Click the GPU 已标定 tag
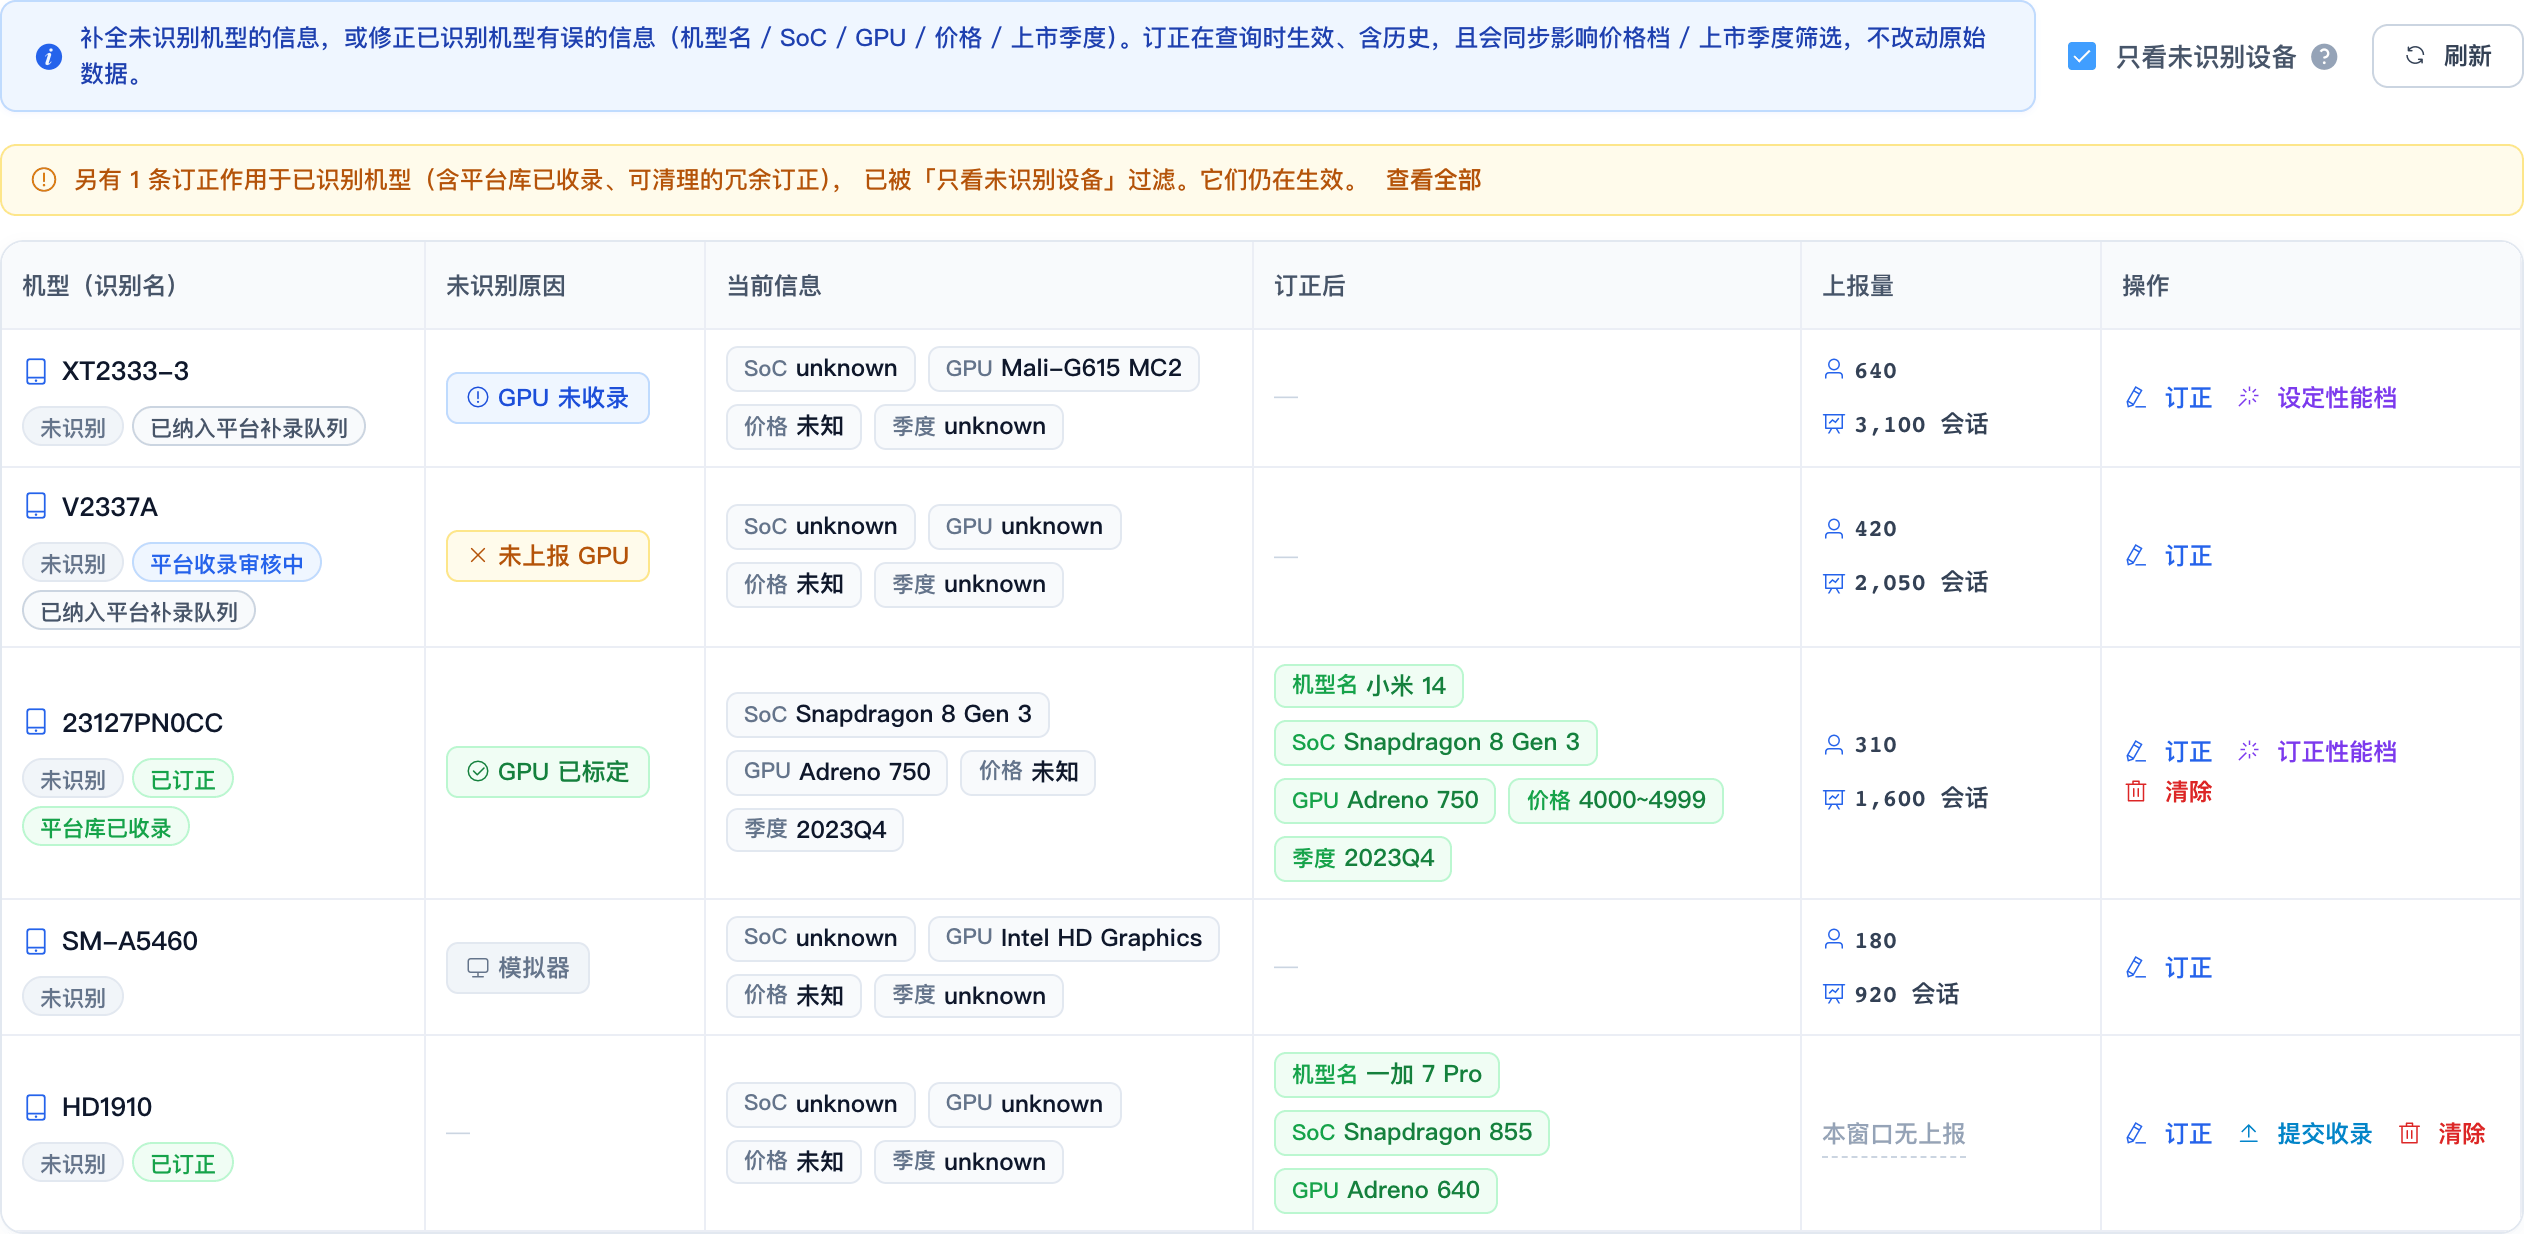The image size is (2524, 1234). tap(548, 772)
